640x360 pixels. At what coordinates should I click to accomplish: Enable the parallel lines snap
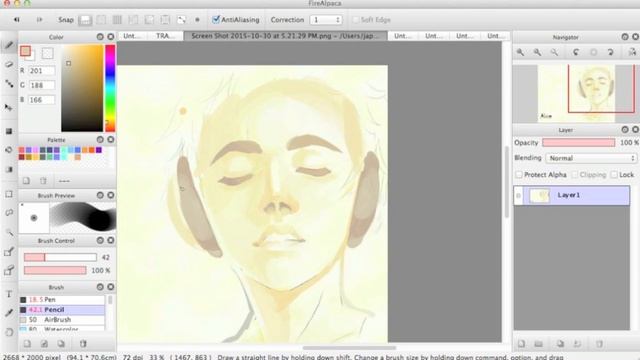pyautogui.click(x=101, y=20)
